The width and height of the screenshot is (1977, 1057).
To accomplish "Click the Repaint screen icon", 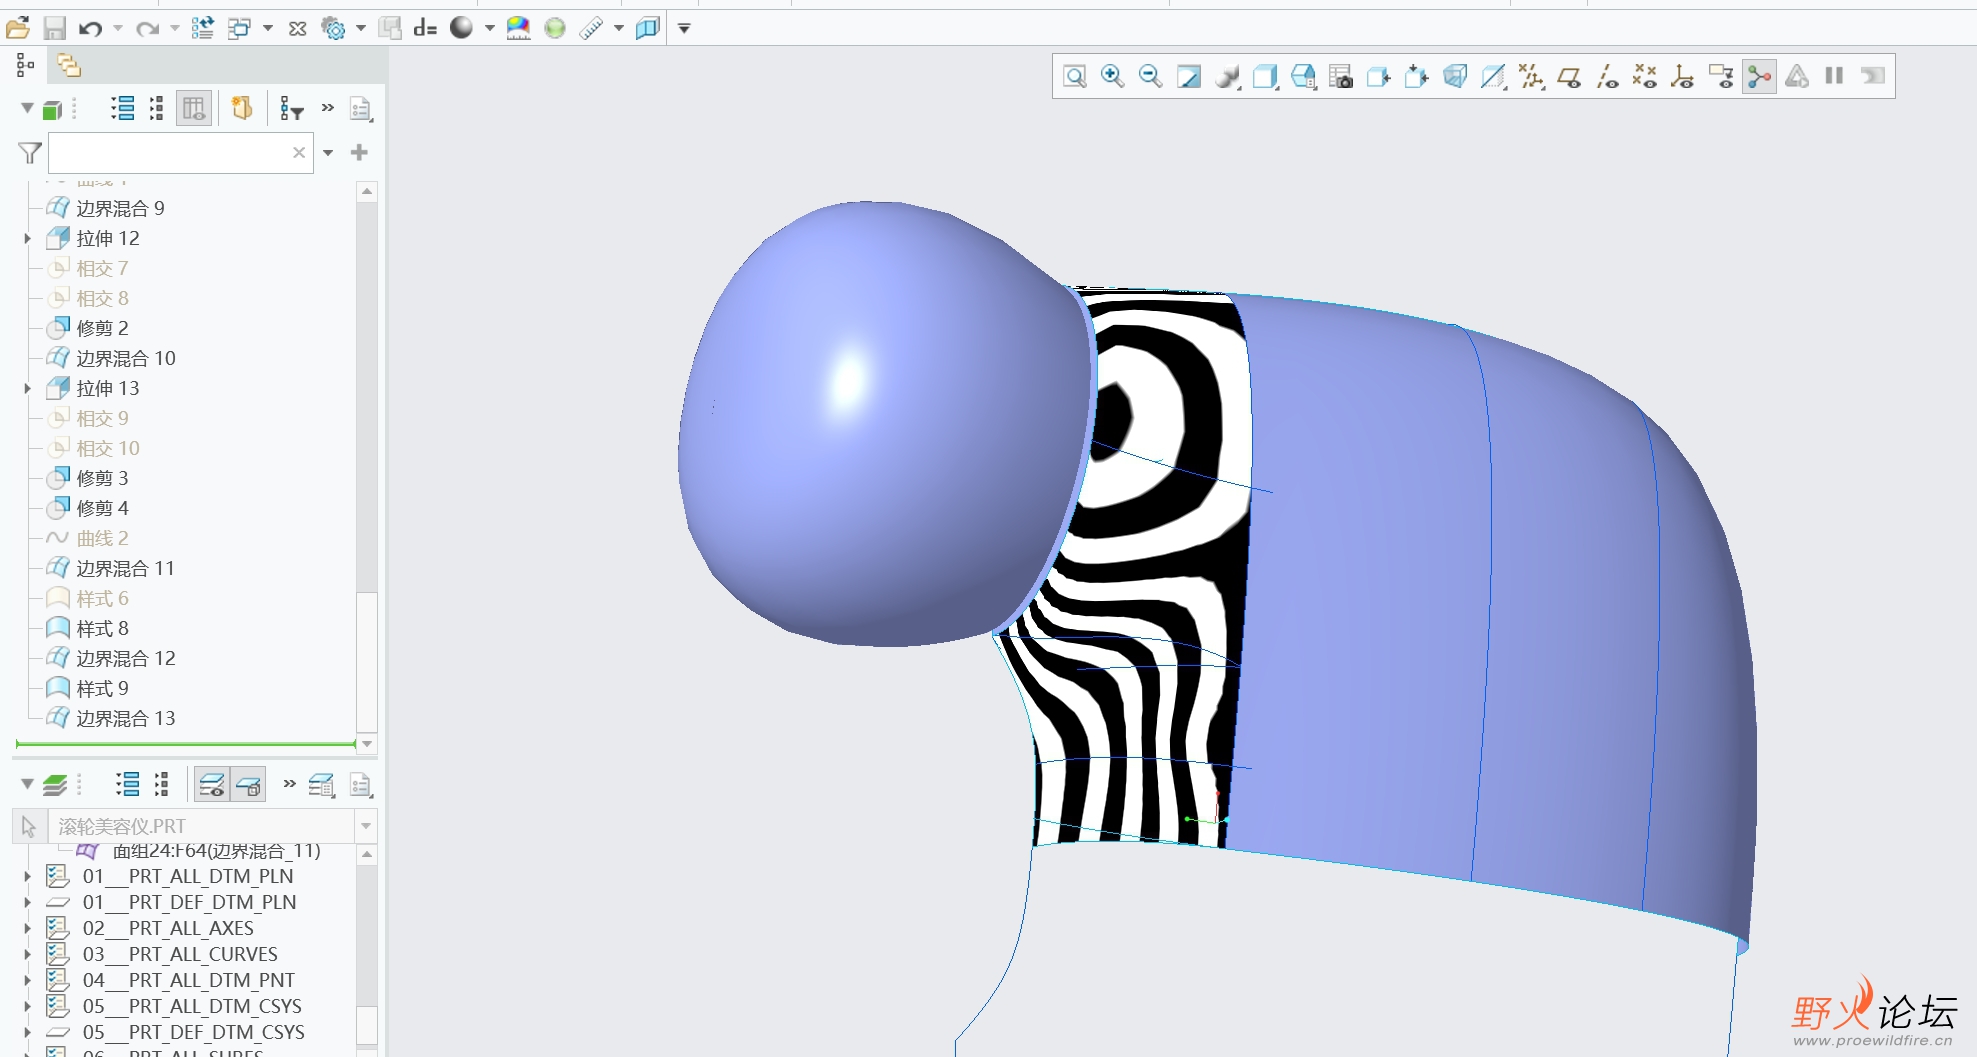I will point(1188,76).
